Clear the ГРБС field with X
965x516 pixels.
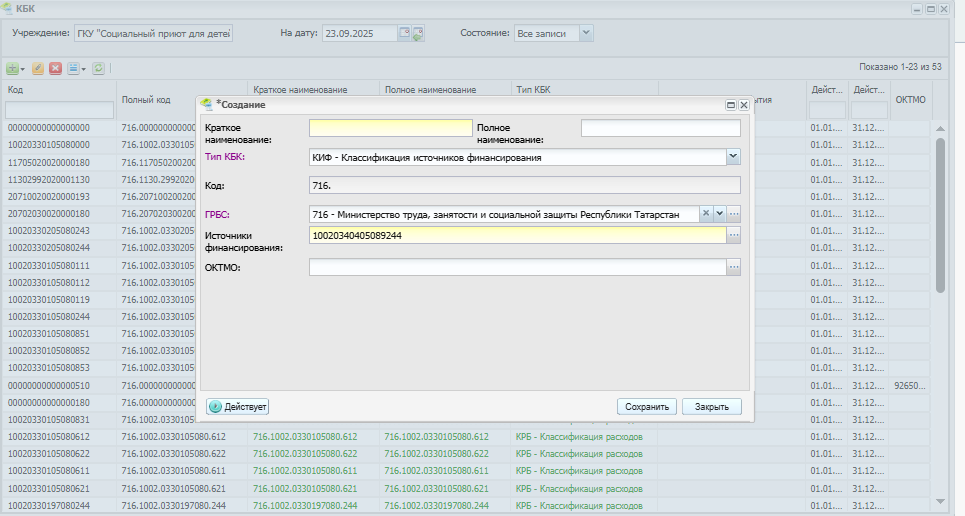706,214
